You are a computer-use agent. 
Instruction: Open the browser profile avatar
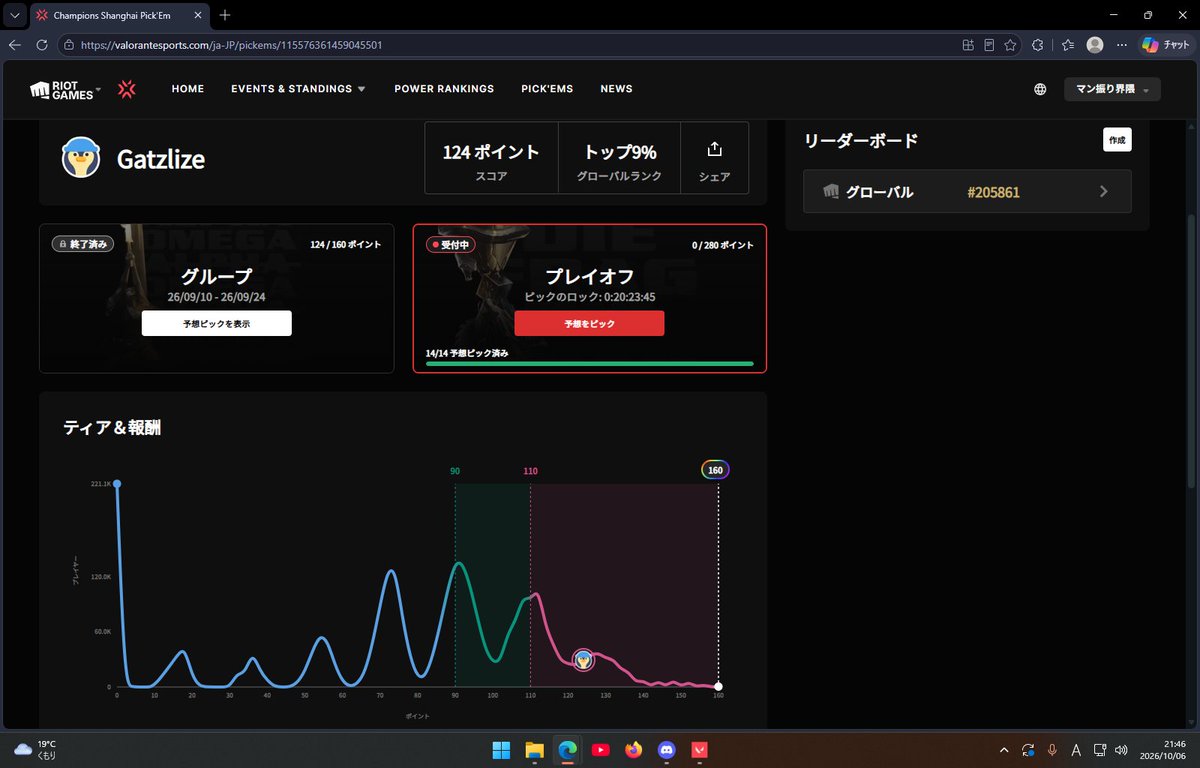1095,45
